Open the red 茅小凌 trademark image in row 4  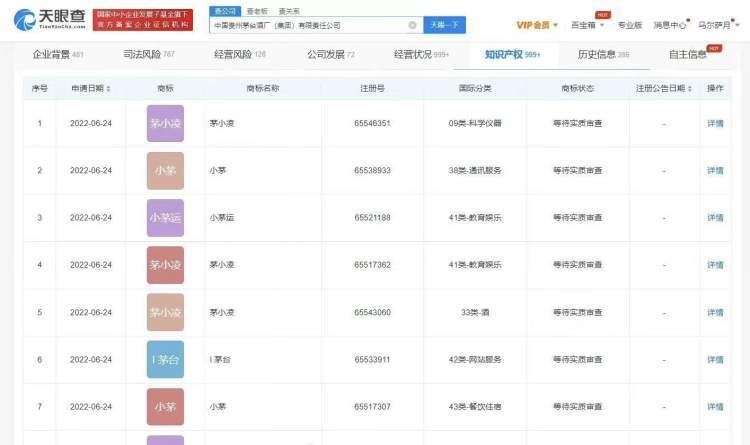click(165, 265)
